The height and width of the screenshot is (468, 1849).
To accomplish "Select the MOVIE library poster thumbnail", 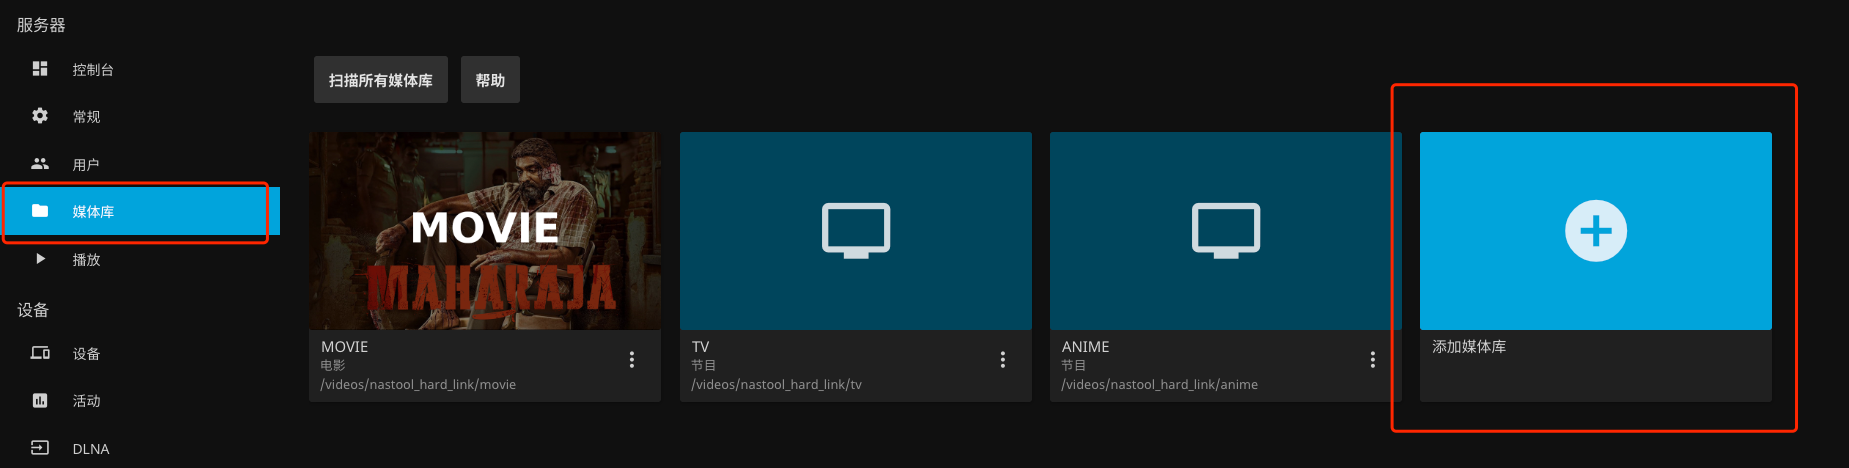I will click(485, 231).
